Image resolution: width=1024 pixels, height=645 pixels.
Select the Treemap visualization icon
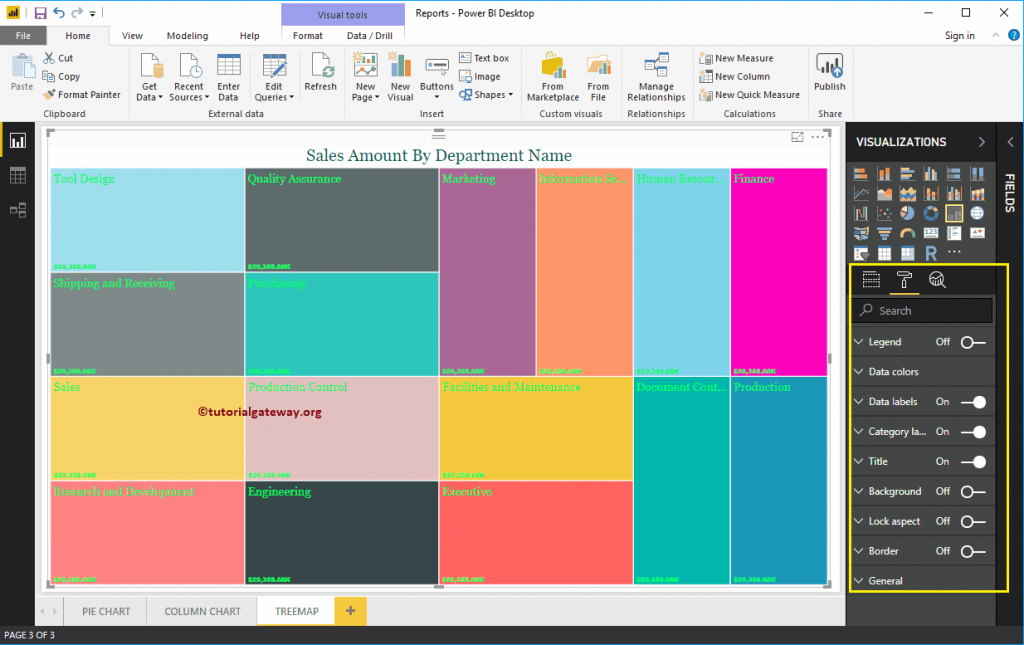coord(955,213)
